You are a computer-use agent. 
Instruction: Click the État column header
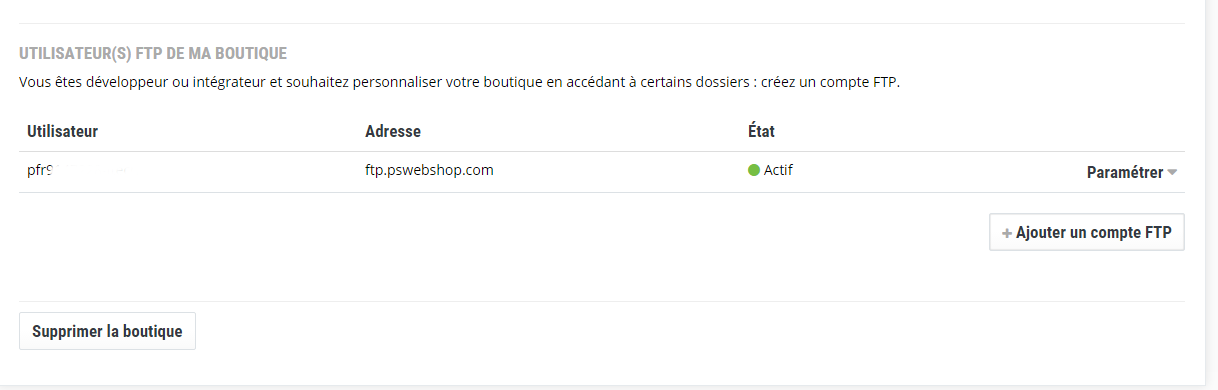761,131
